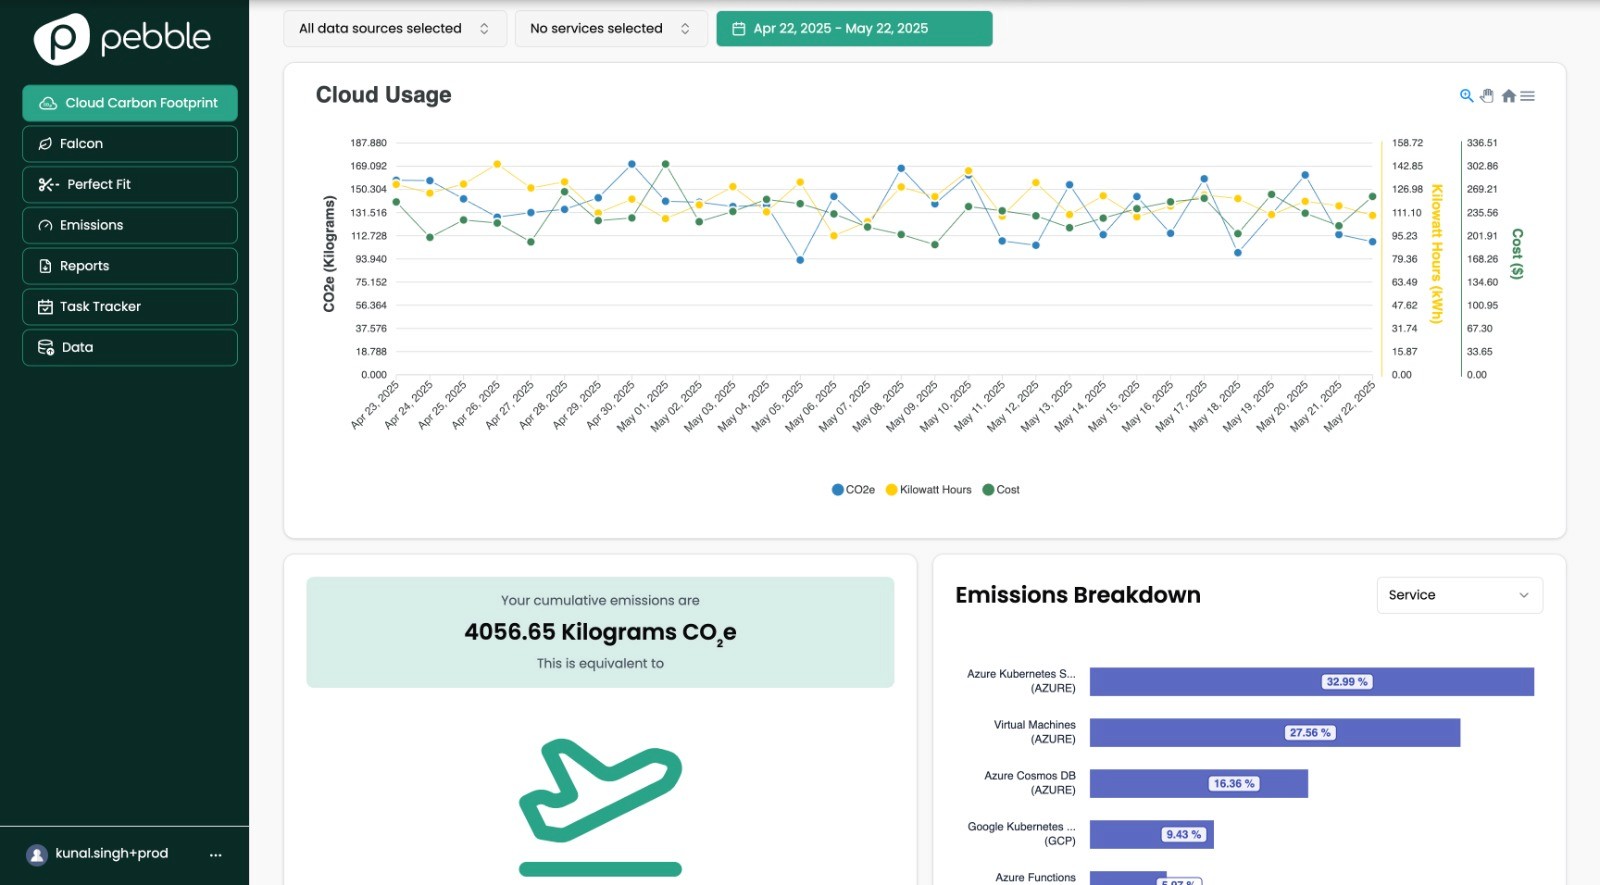Click the kunal.singh+prod avatar icon
1600x885 pixels.
[x=37, y=855]
